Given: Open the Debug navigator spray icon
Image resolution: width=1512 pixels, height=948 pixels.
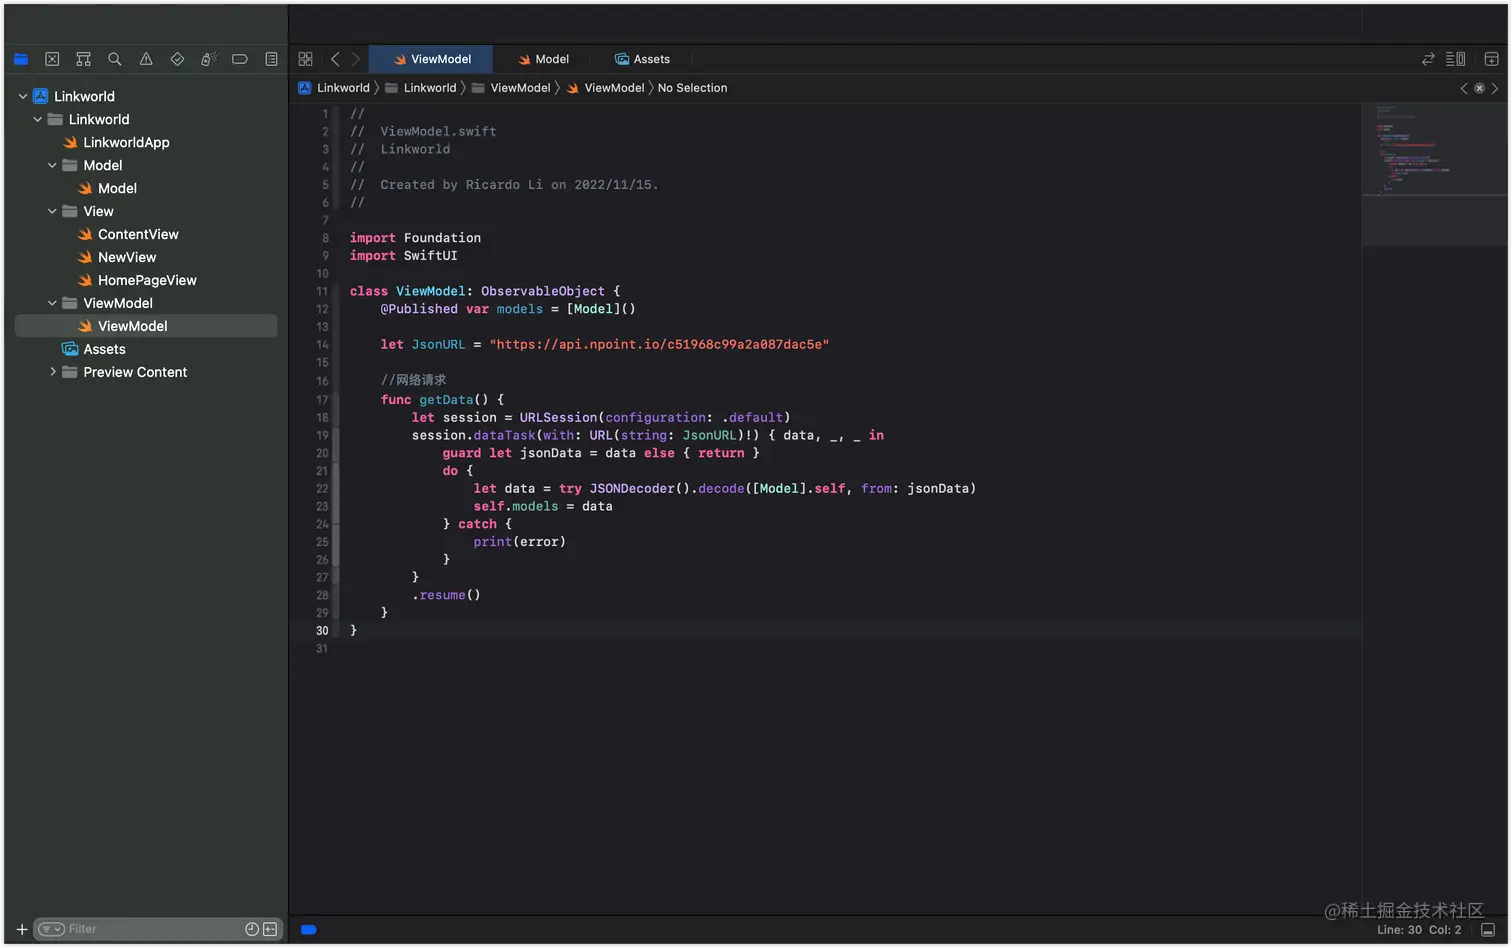Looking at the screenshot, I should [208, 59].
